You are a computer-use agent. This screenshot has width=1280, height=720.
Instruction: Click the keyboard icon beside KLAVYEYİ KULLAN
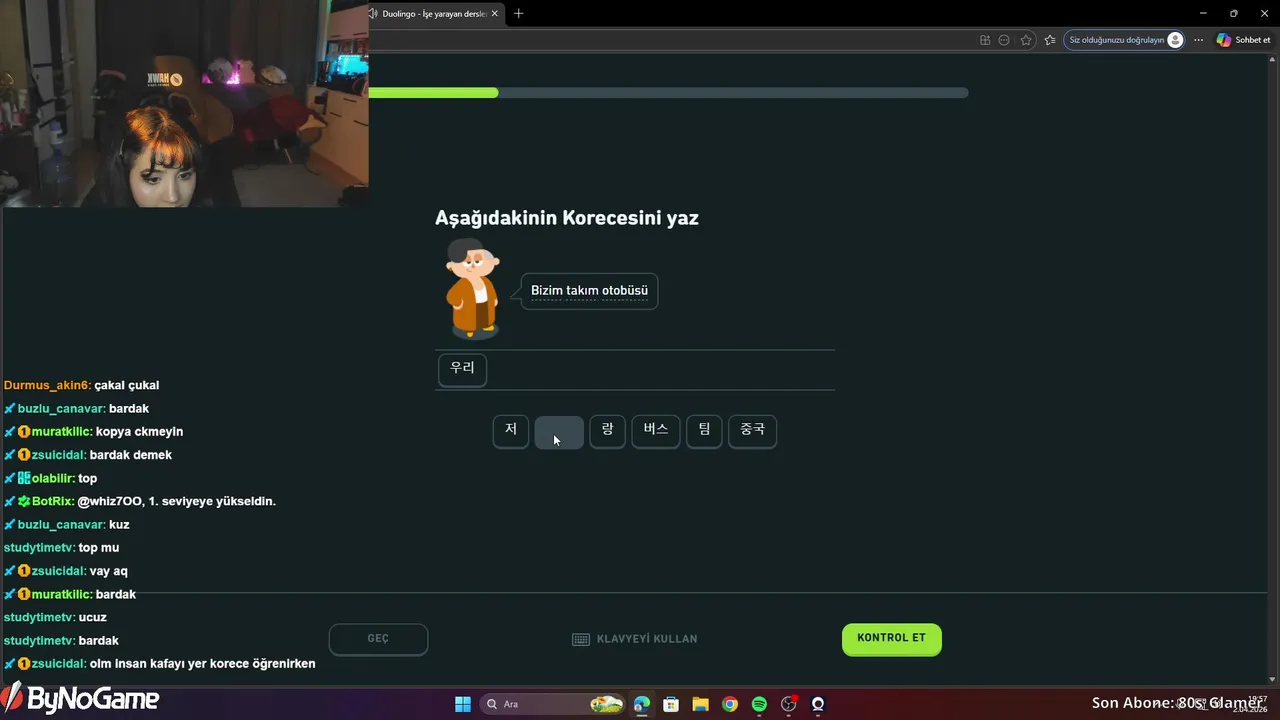click(580, 639)
